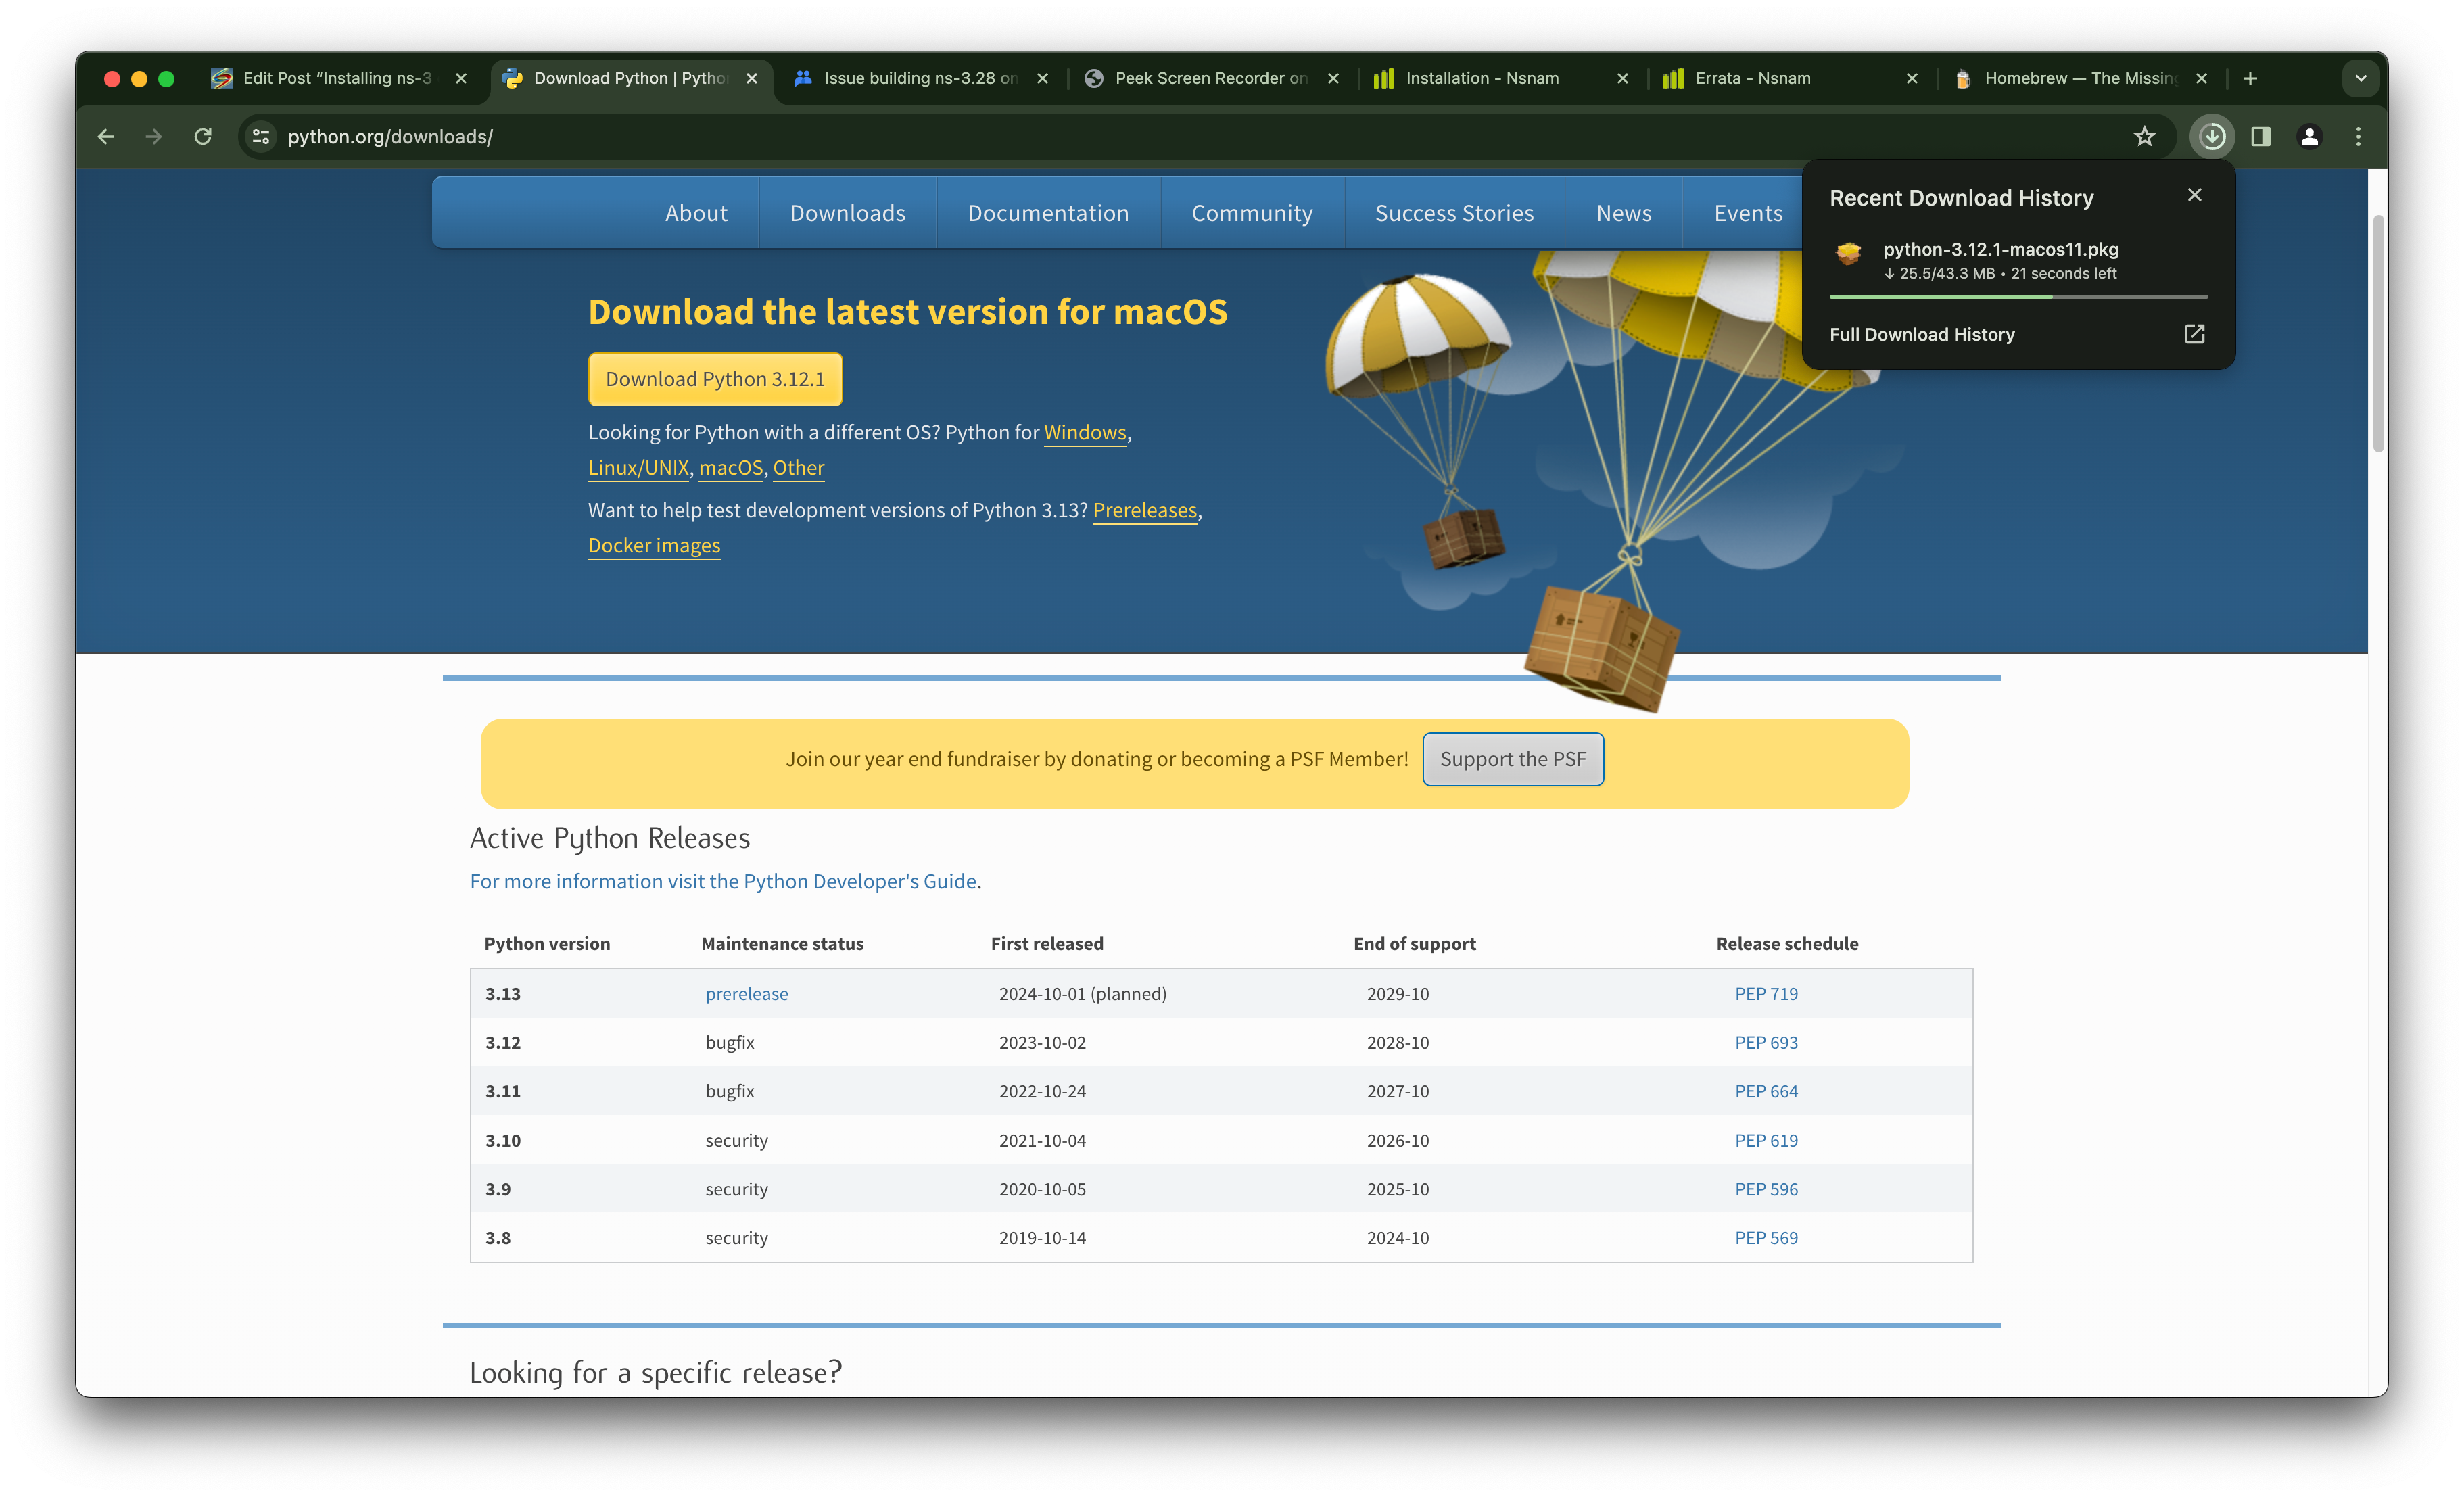This screenshot has width=2464, height=1497.
Task: Click the macOS green fullscreen button
Action: tap(166, 78)
